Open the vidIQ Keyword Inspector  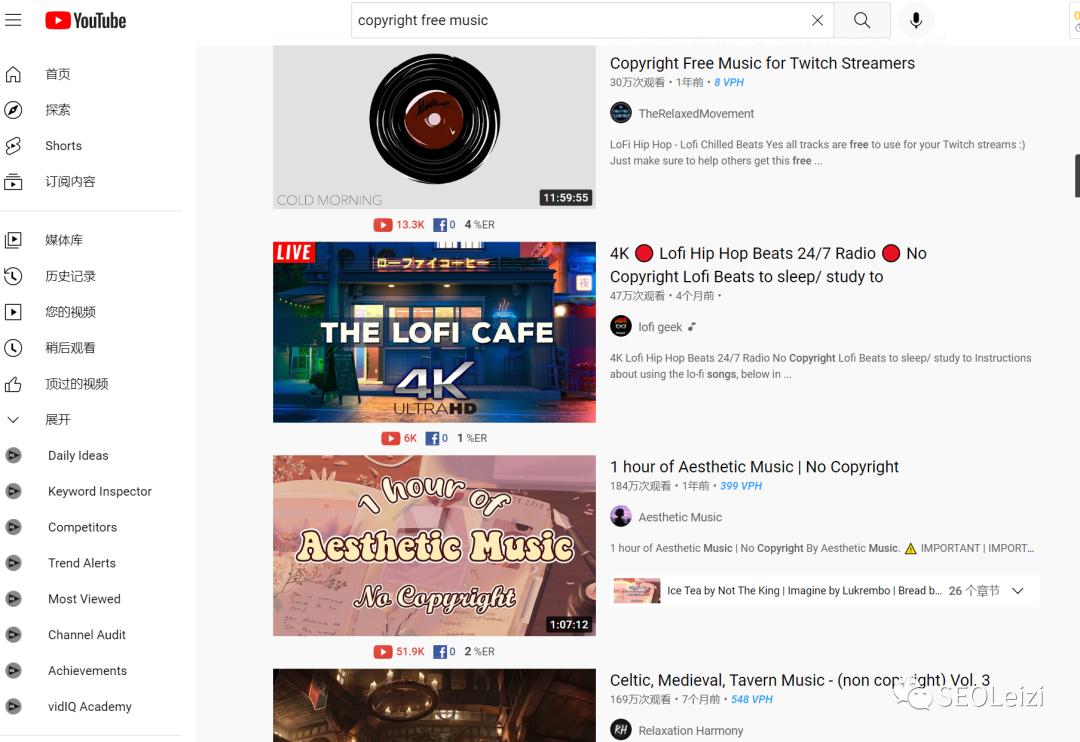coord(99,491)
